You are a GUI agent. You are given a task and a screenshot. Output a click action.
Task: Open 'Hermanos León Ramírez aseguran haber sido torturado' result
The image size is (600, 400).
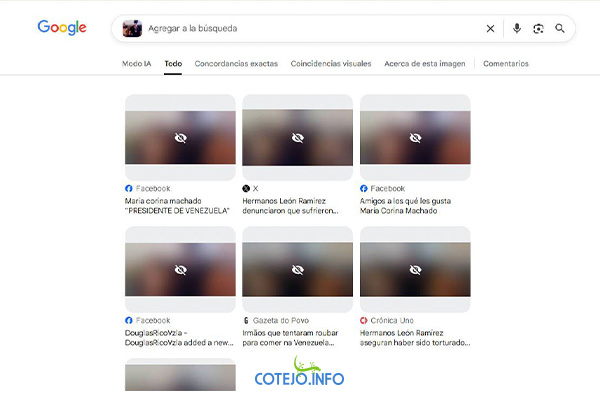pyautogui.click(x=415, y=338)
